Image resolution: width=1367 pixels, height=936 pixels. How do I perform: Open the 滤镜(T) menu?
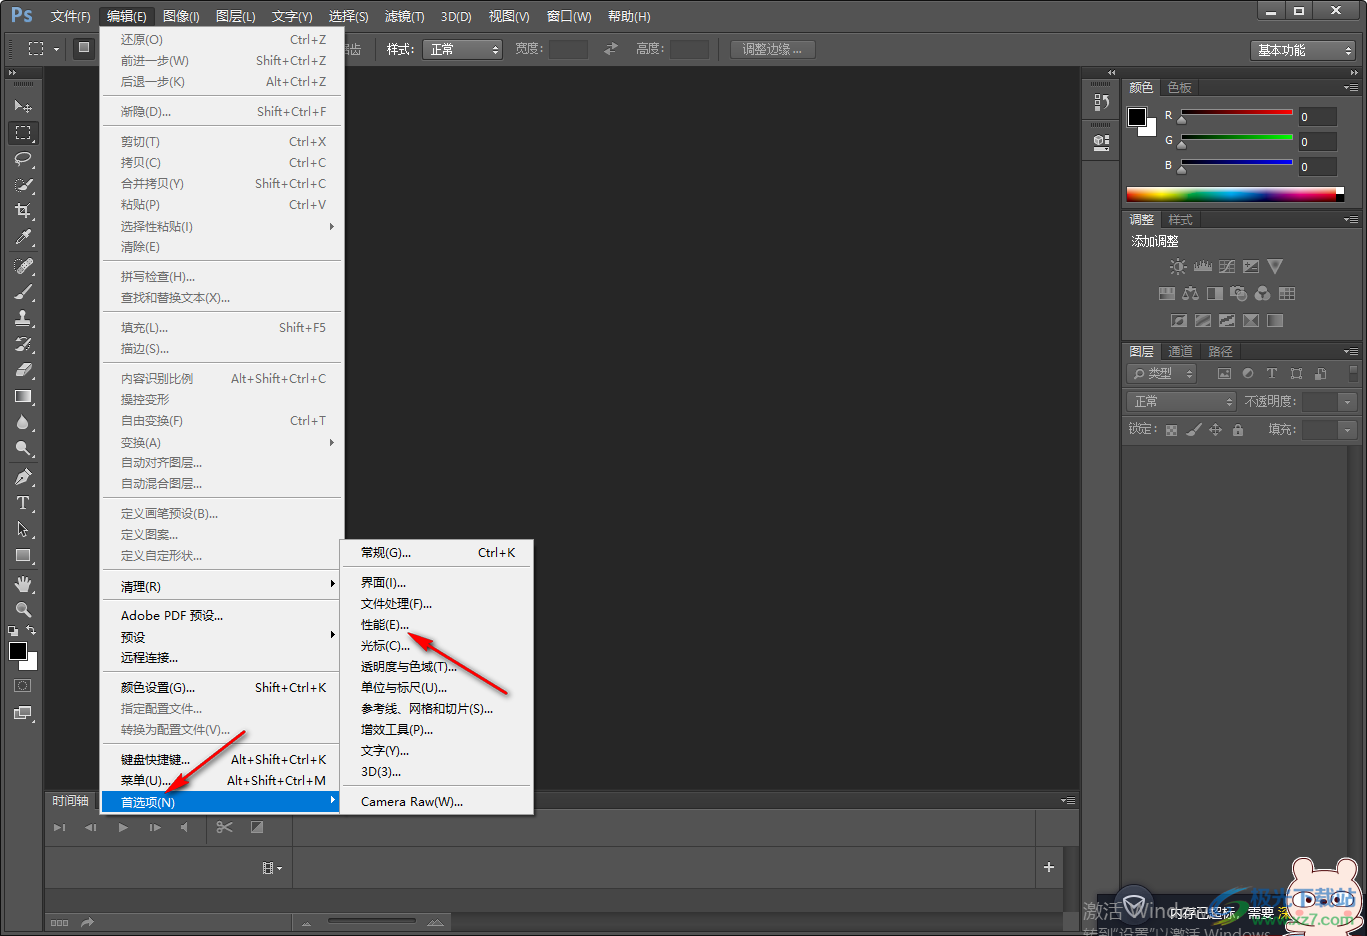click(x=404, y=16)
